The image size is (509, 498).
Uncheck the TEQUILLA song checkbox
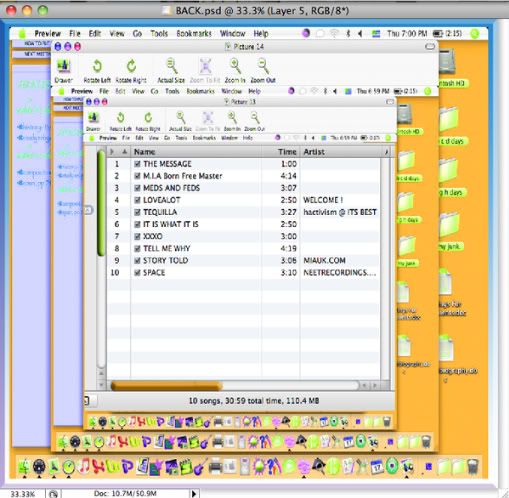(x=137, y=212)
